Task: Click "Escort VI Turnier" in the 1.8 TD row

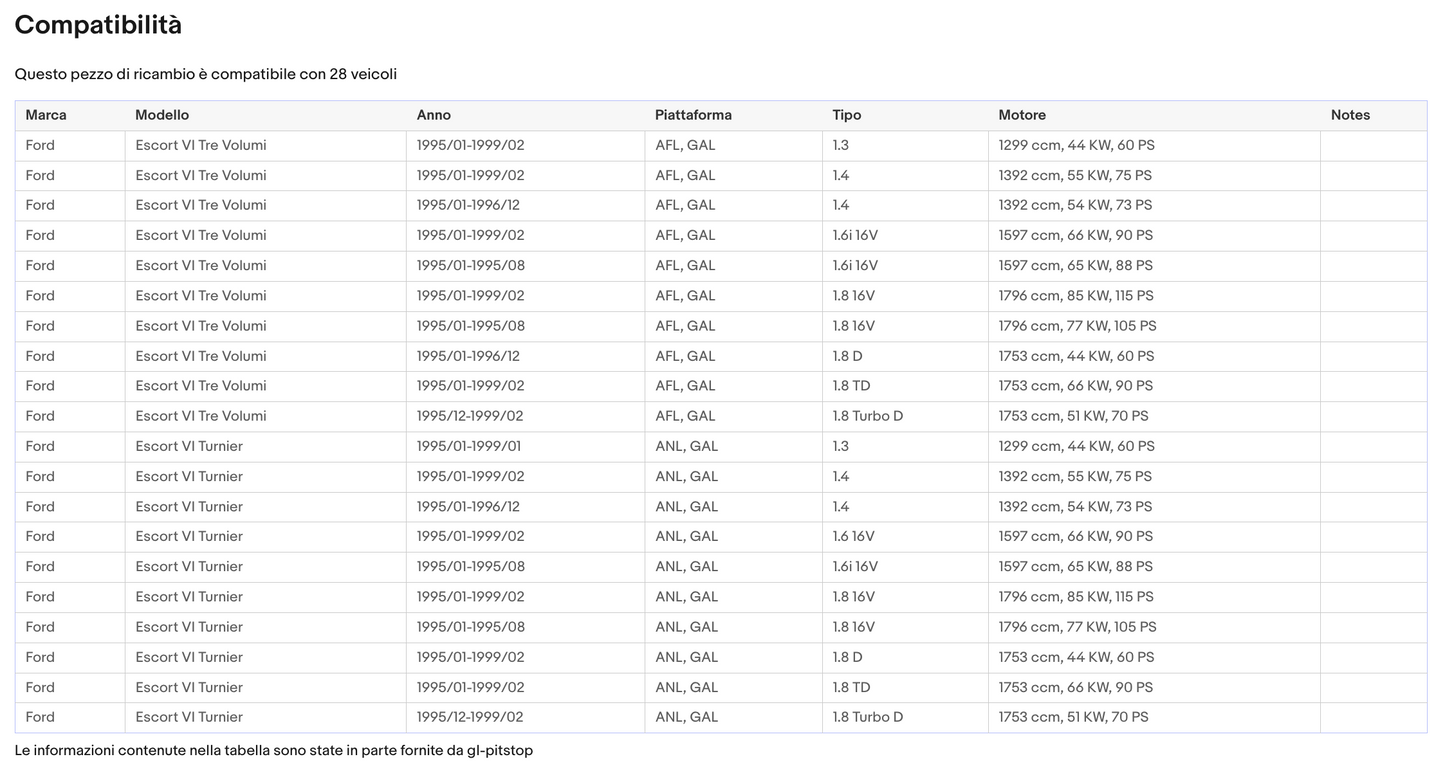Action: pos(189,687)
